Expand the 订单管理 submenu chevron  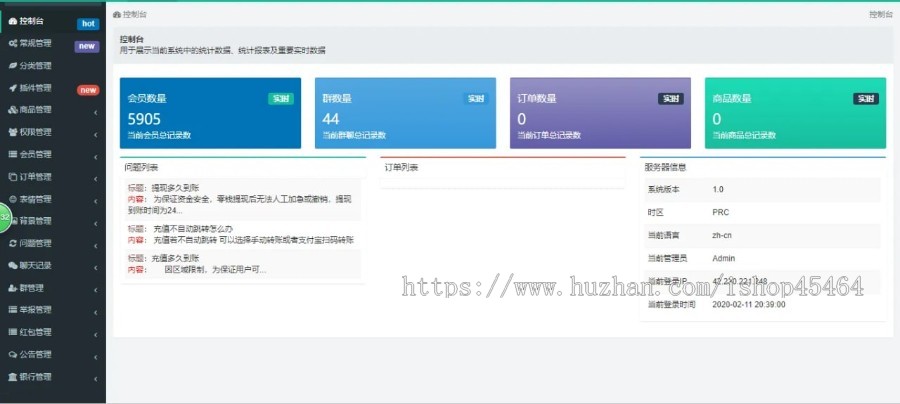pos(95,179)
